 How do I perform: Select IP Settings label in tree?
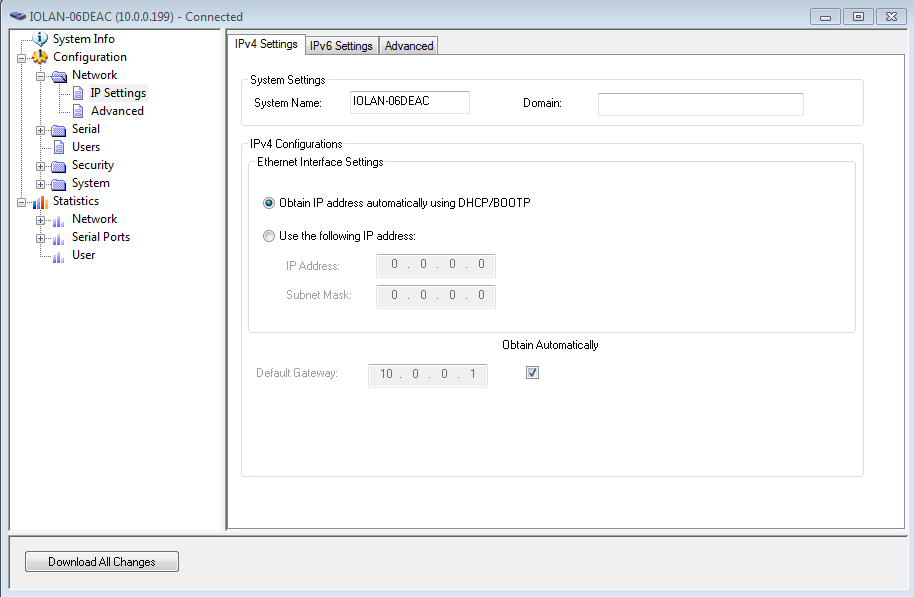click(118, 93)
